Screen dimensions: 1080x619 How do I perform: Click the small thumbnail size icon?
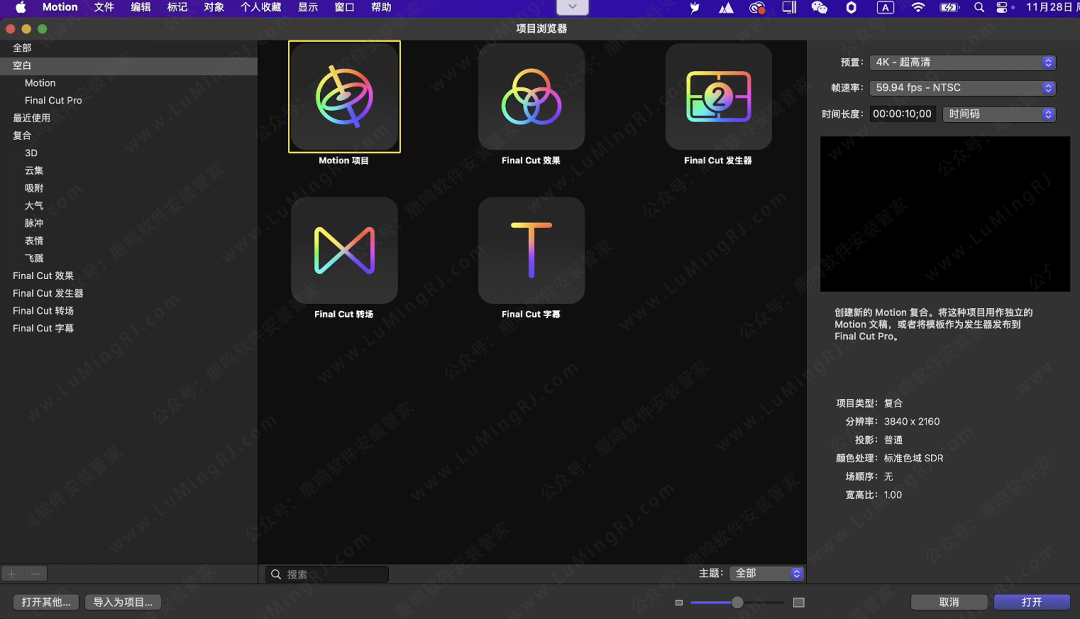(679, 603)
